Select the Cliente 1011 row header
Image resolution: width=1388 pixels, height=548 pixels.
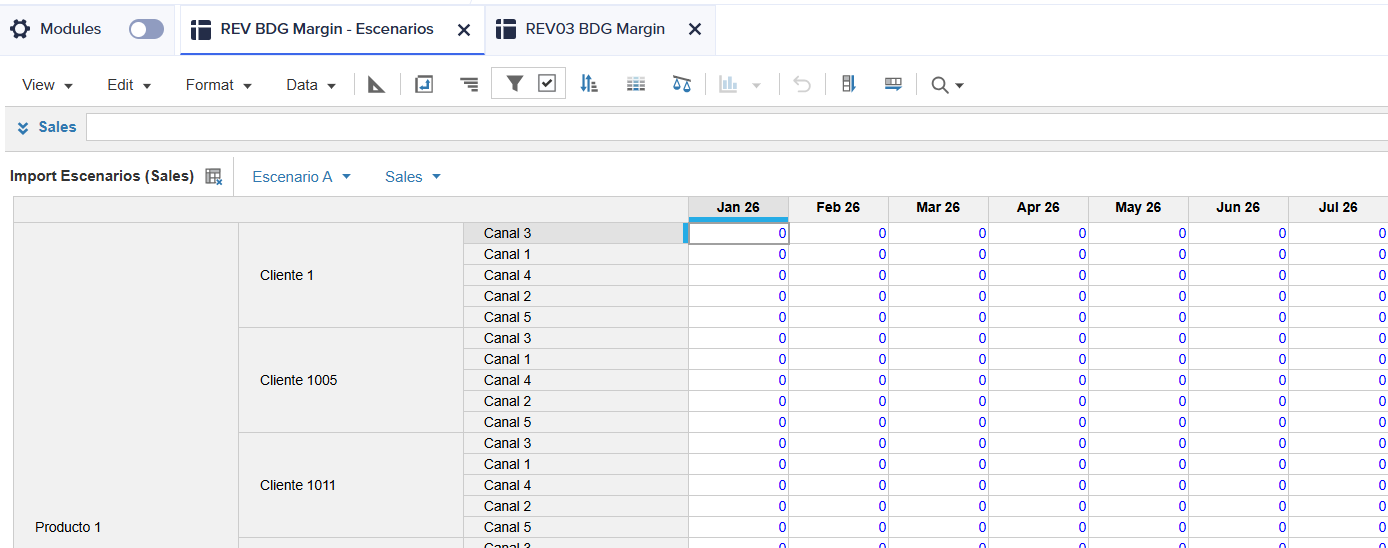351,485
